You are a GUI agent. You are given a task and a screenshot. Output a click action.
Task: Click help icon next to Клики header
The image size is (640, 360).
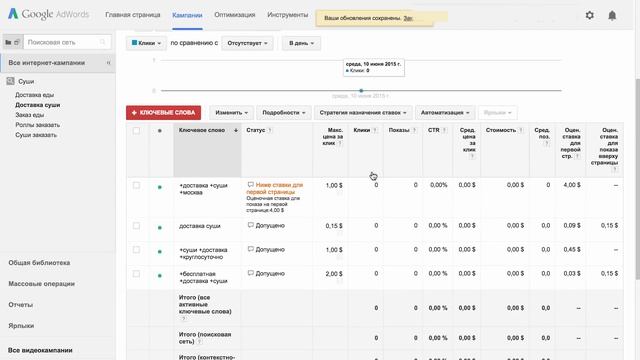[375, 130]
